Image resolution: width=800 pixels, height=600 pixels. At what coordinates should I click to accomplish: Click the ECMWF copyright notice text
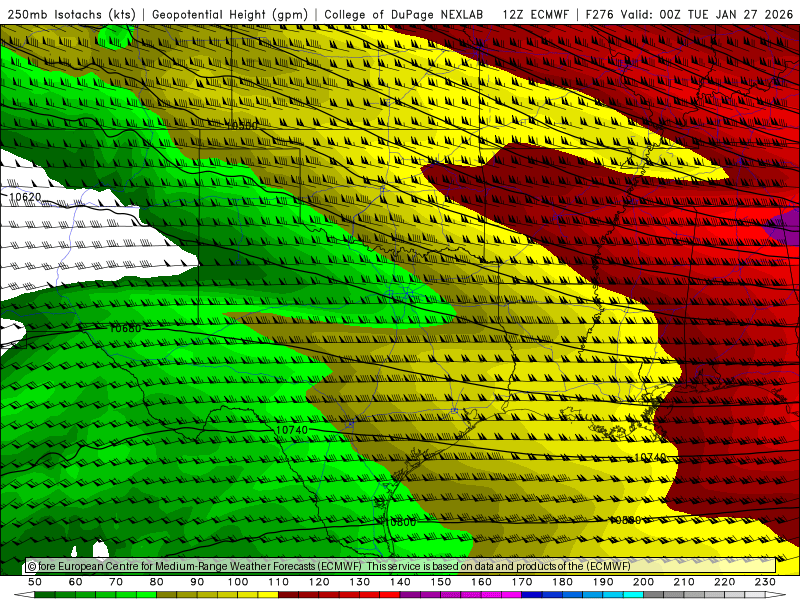(x=329, y=566)
